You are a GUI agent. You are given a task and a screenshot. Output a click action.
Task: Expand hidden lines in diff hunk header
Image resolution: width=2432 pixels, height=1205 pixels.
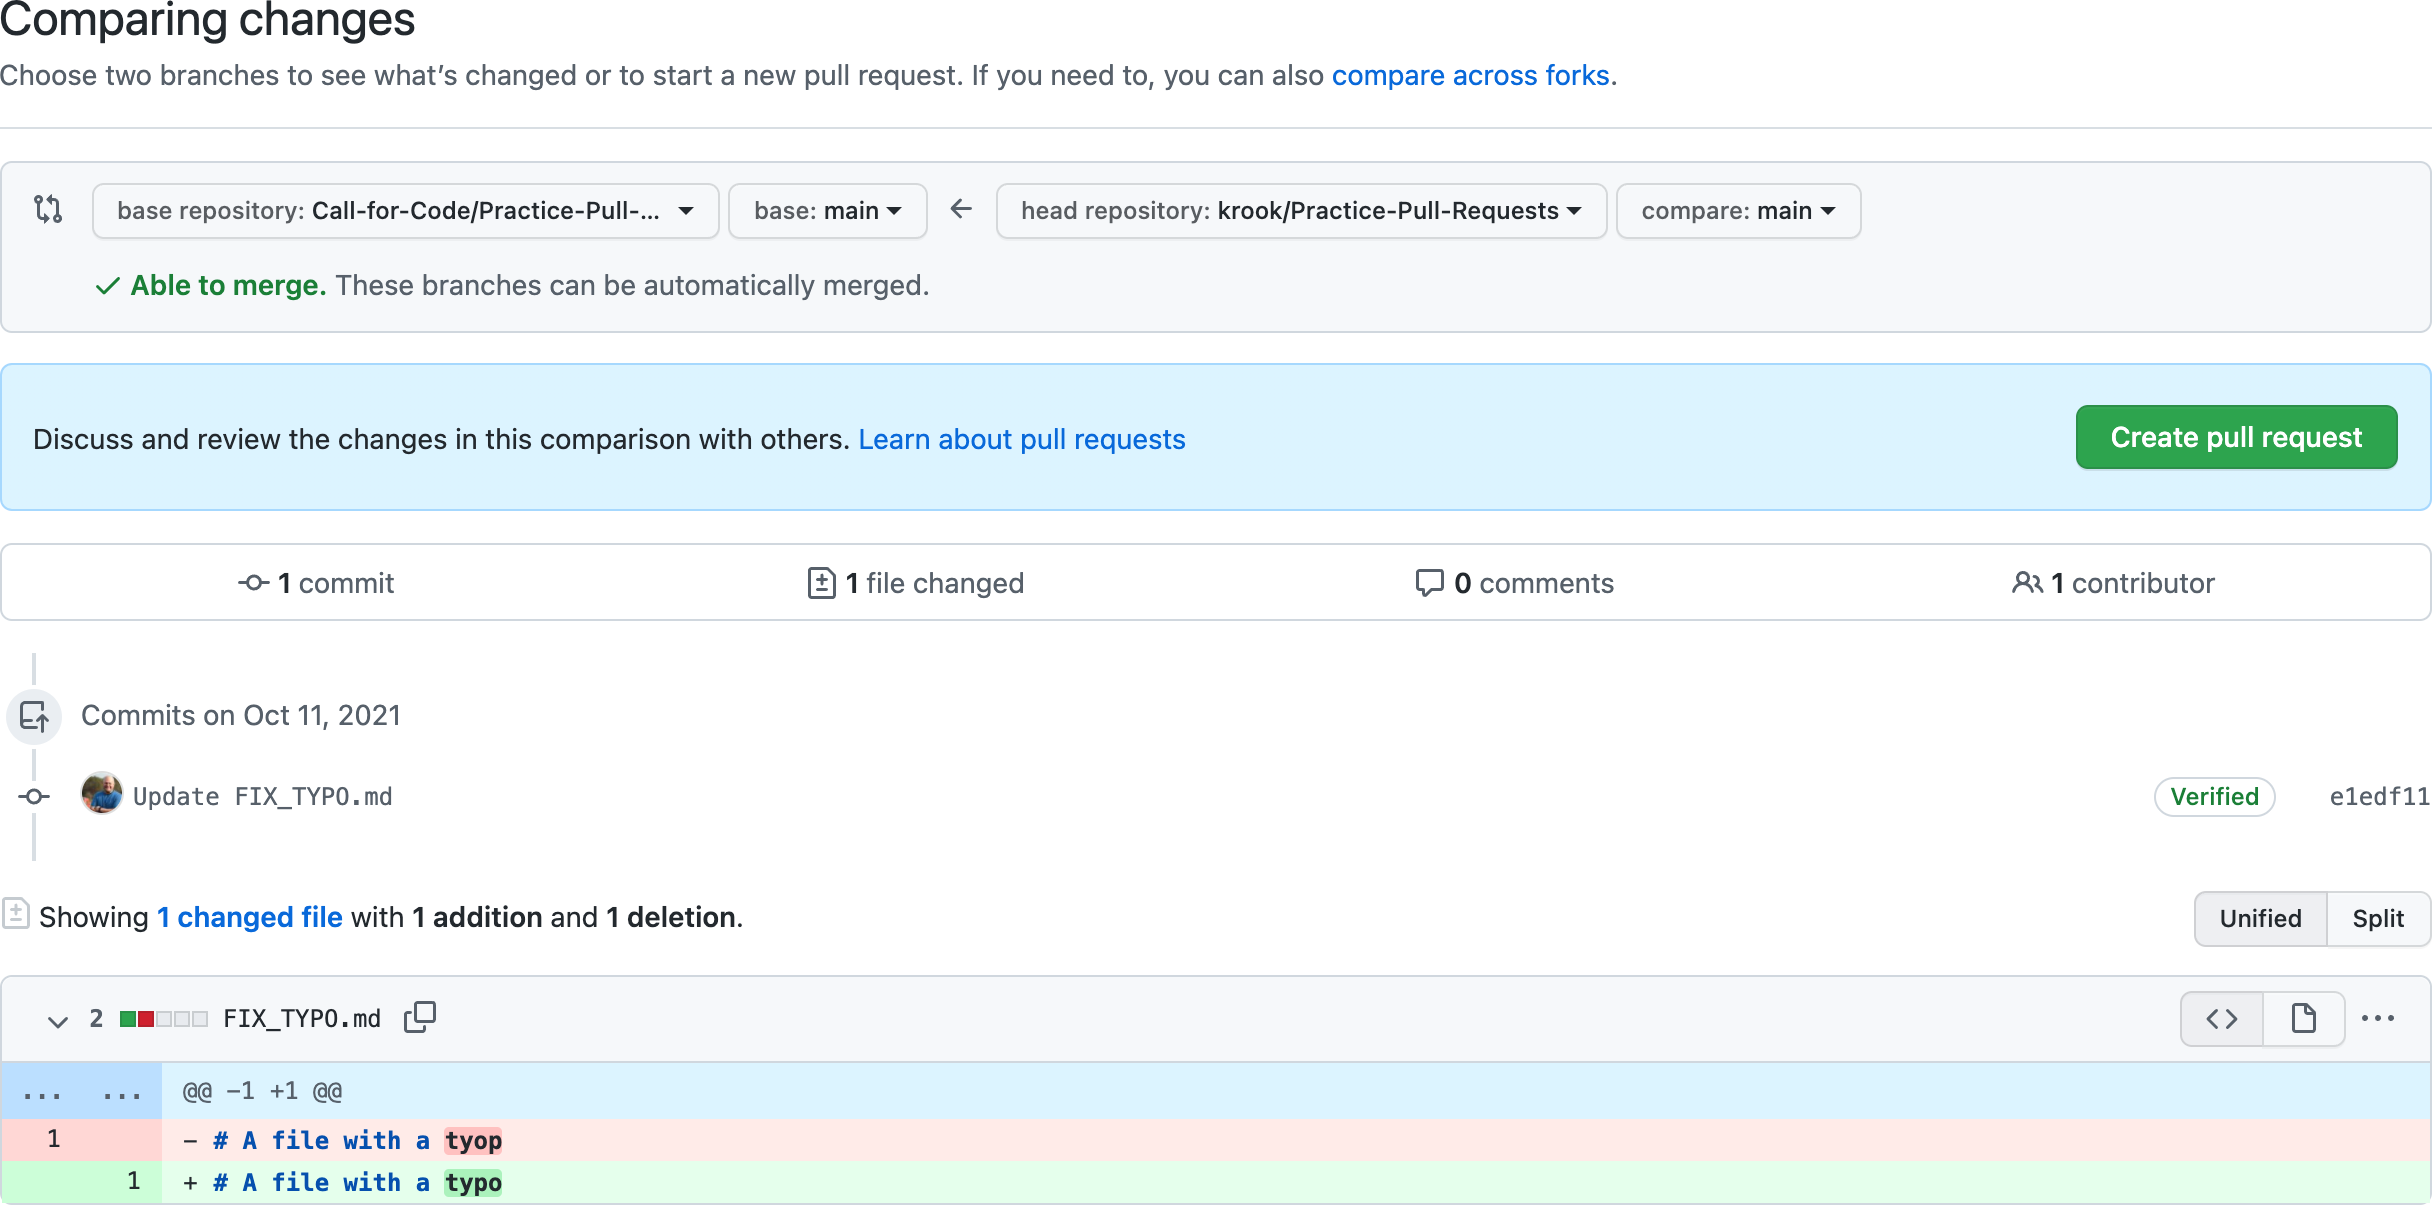[82, 1092]
